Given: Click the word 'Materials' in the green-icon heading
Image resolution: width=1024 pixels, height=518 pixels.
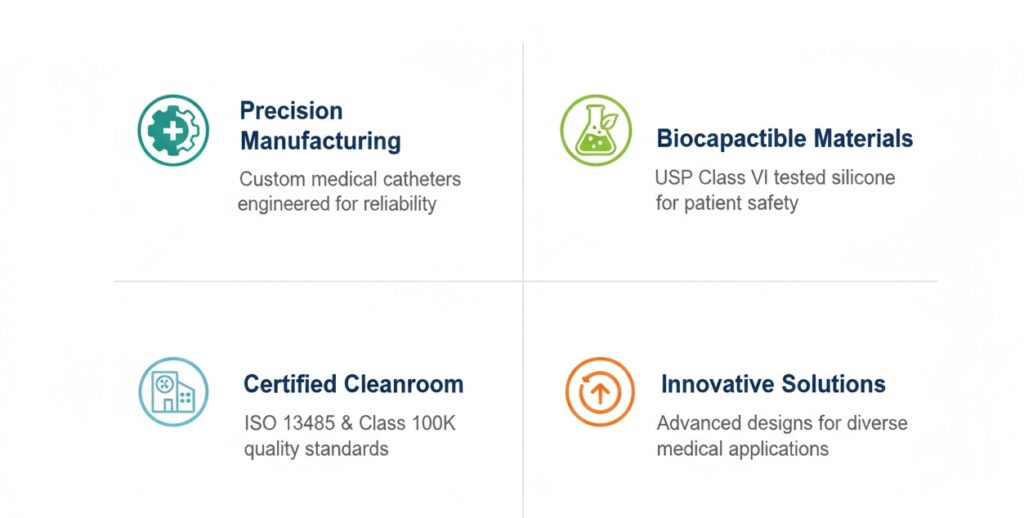Looking at the screenshot, I should pyautogui.click(x=862, y=138).
